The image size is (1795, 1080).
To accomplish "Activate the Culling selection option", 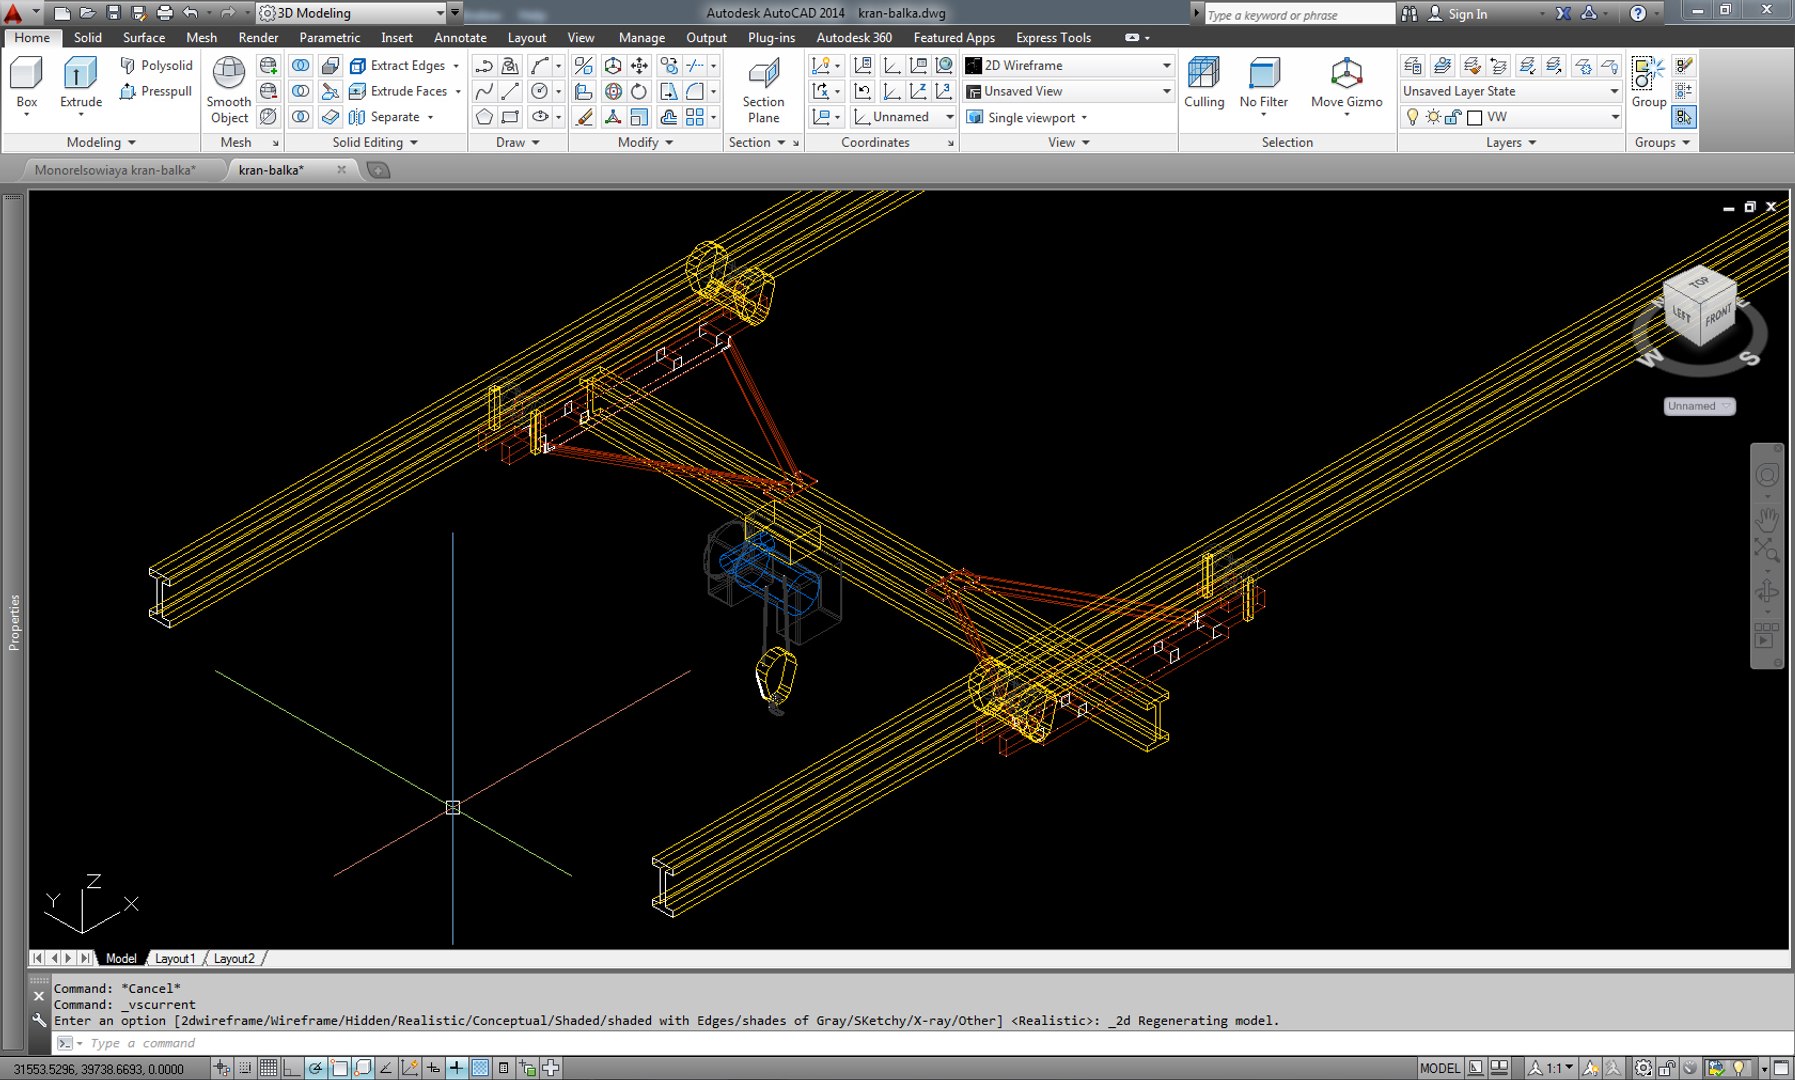I will [1204, 84].
